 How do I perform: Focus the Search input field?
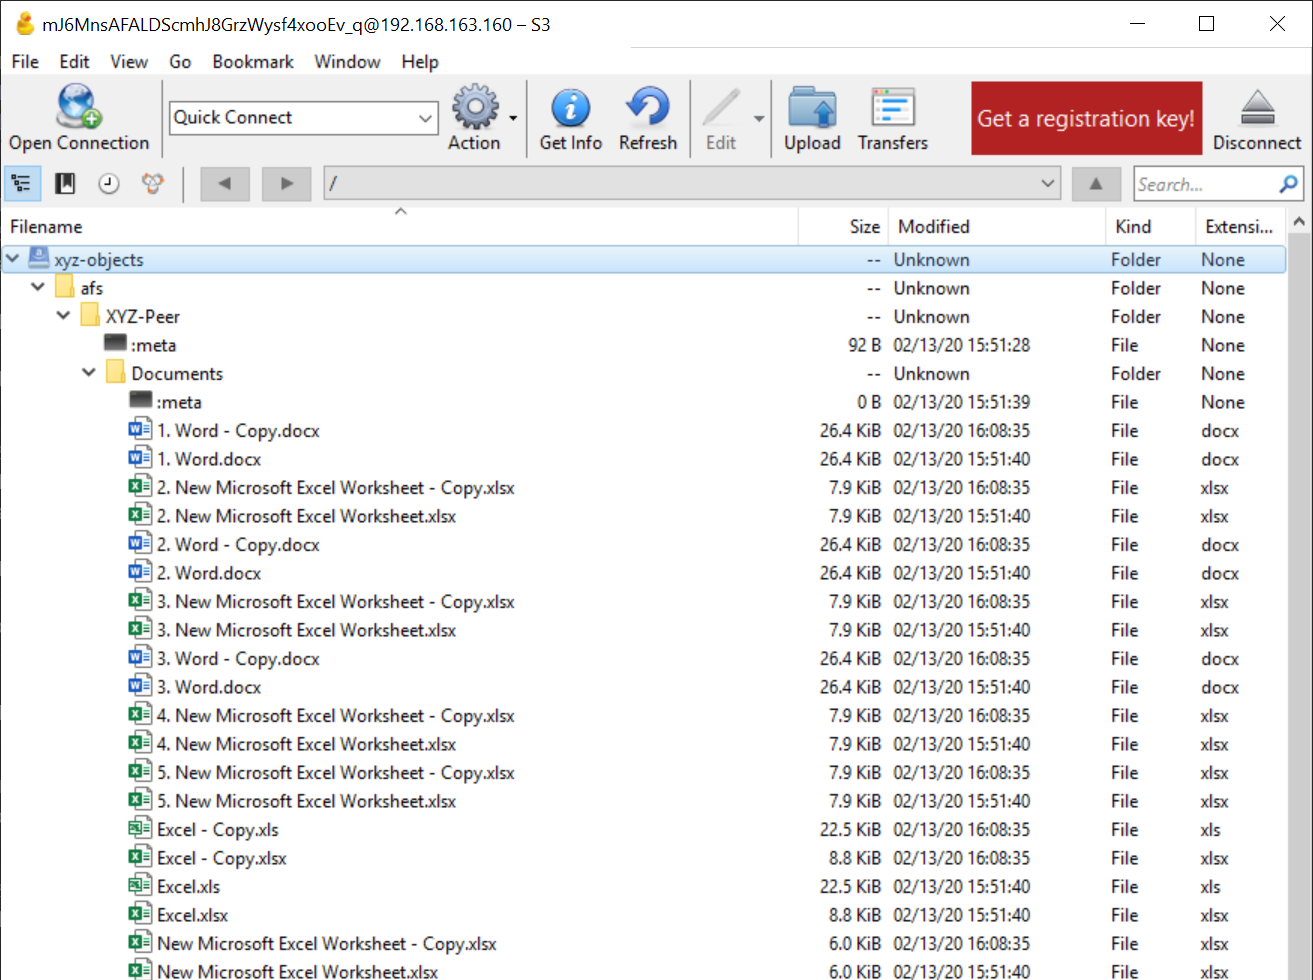[1205, 184]
